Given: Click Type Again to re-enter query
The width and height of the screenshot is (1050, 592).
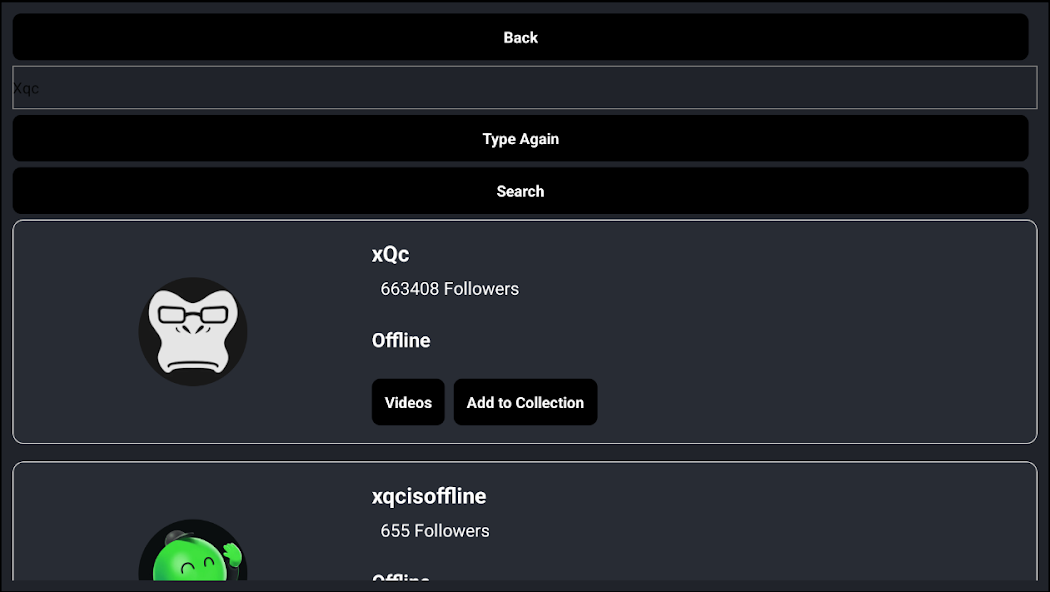Looking at the screenshot, I should [520, 139].
